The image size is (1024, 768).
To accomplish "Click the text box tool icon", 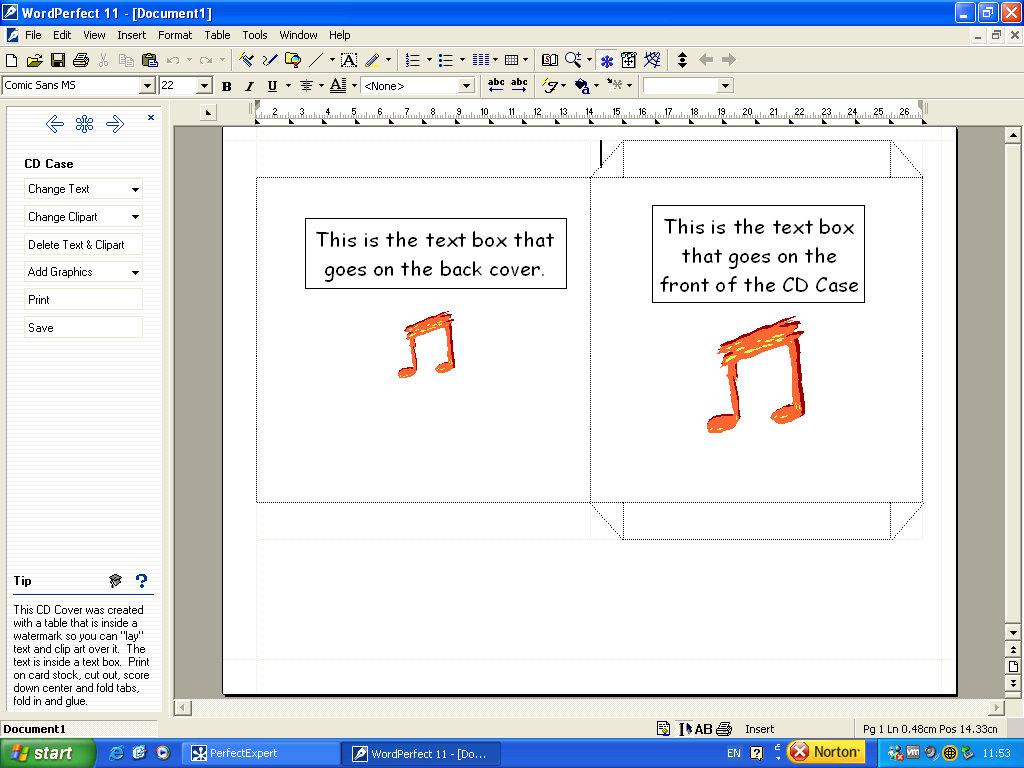I will tap(348, 60).
